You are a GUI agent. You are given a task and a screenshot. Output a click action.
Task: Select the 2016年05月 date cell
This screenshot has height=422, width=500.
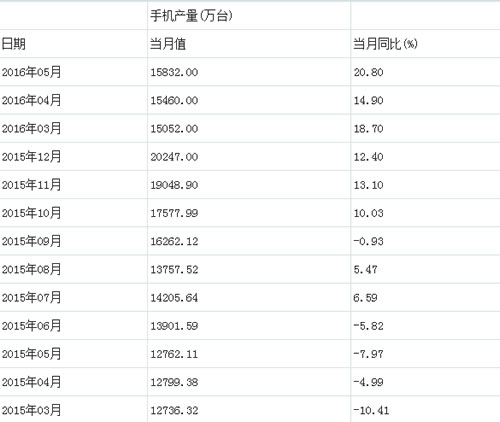[31, 72]
